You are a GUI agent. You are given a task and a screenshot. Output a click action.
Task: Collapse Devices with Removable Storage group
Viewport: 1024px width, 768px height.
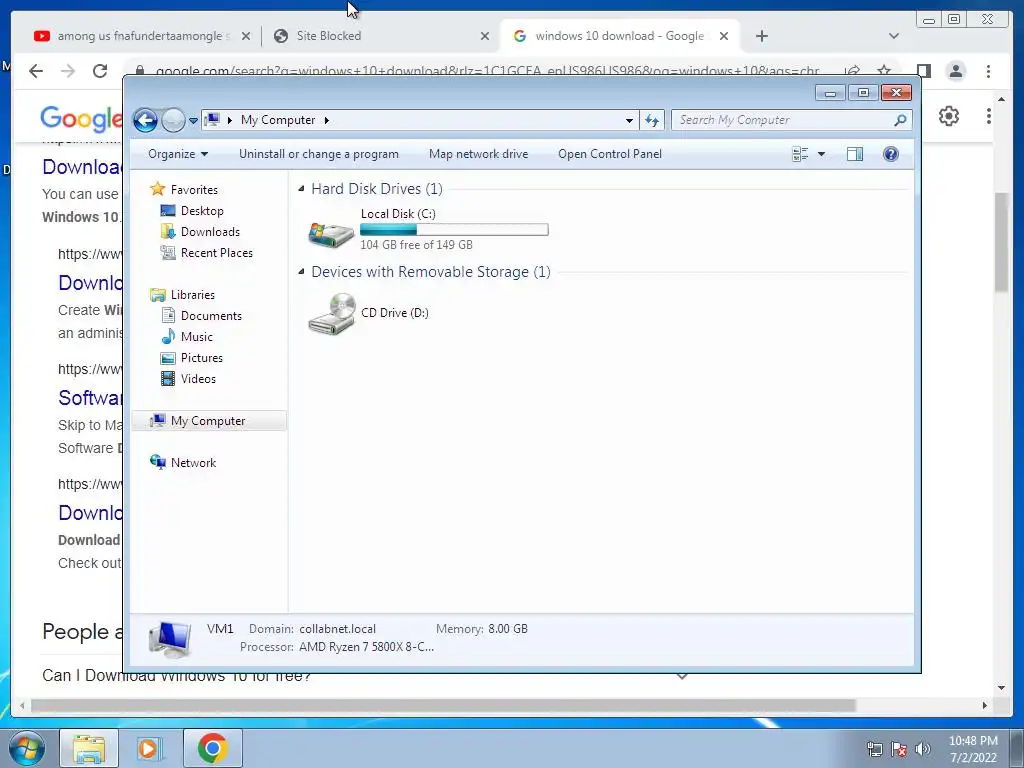coord(301,272)
